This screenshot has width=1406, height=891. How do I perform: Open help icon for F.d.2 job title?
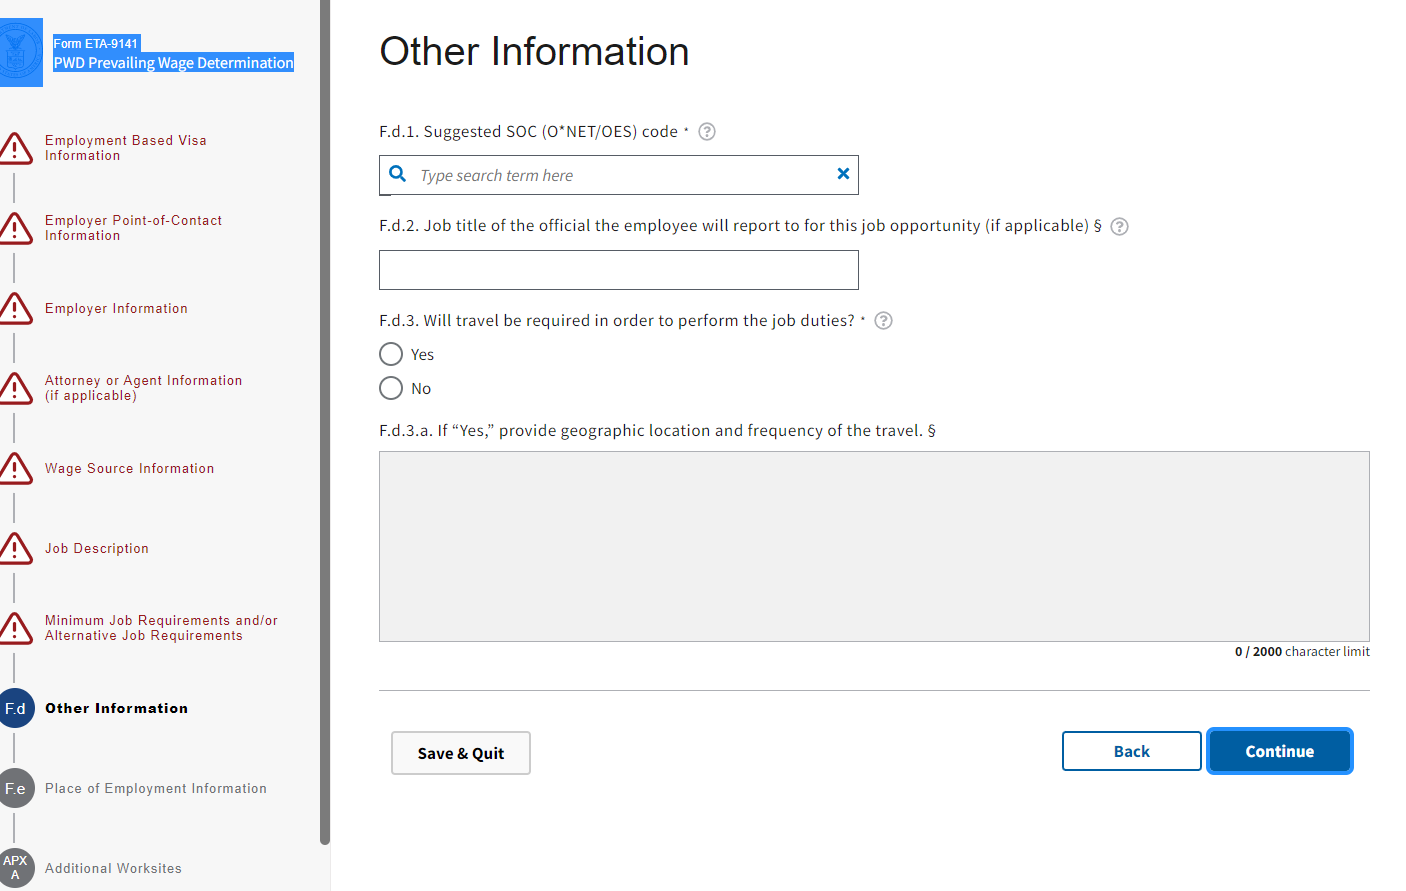click(x=1120, y=226)
